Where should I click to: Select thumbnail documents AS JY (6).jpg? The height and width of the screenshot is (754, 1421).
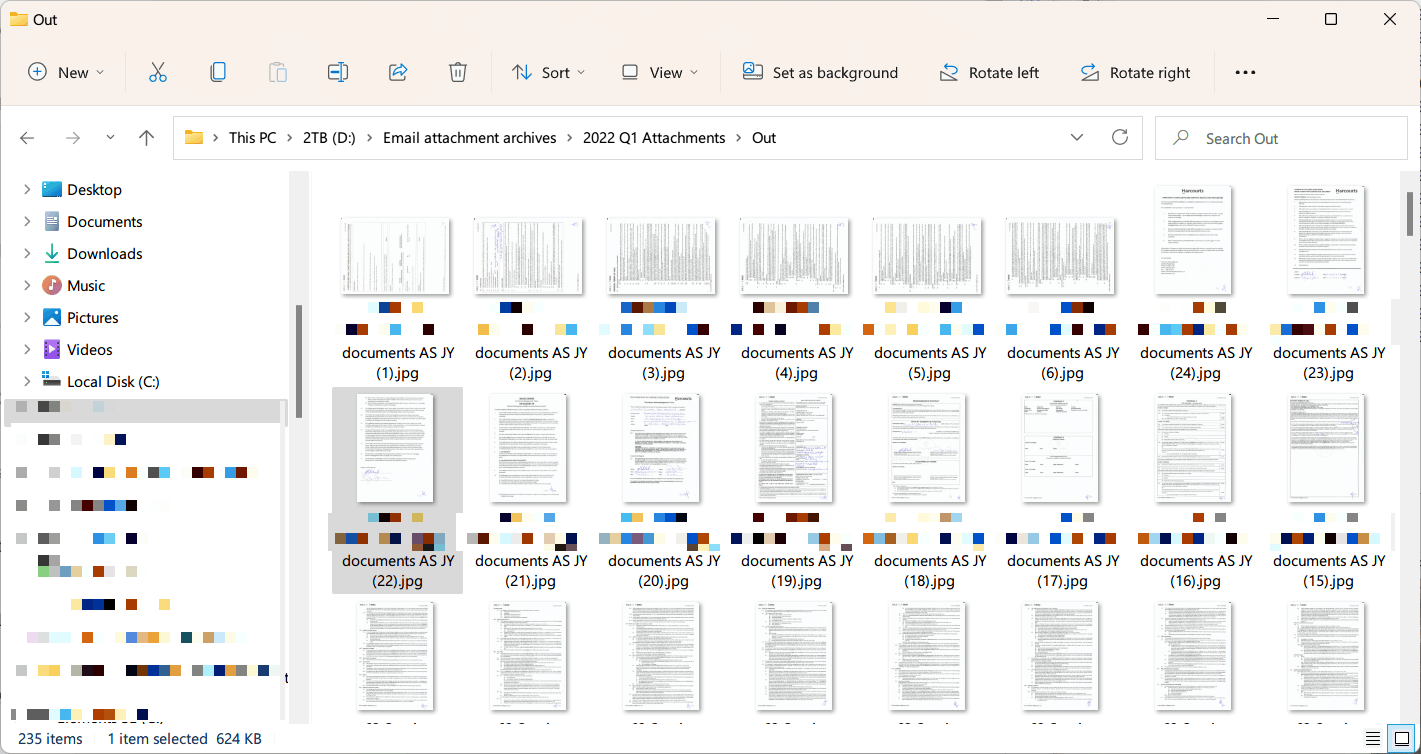pos(1061,256)
